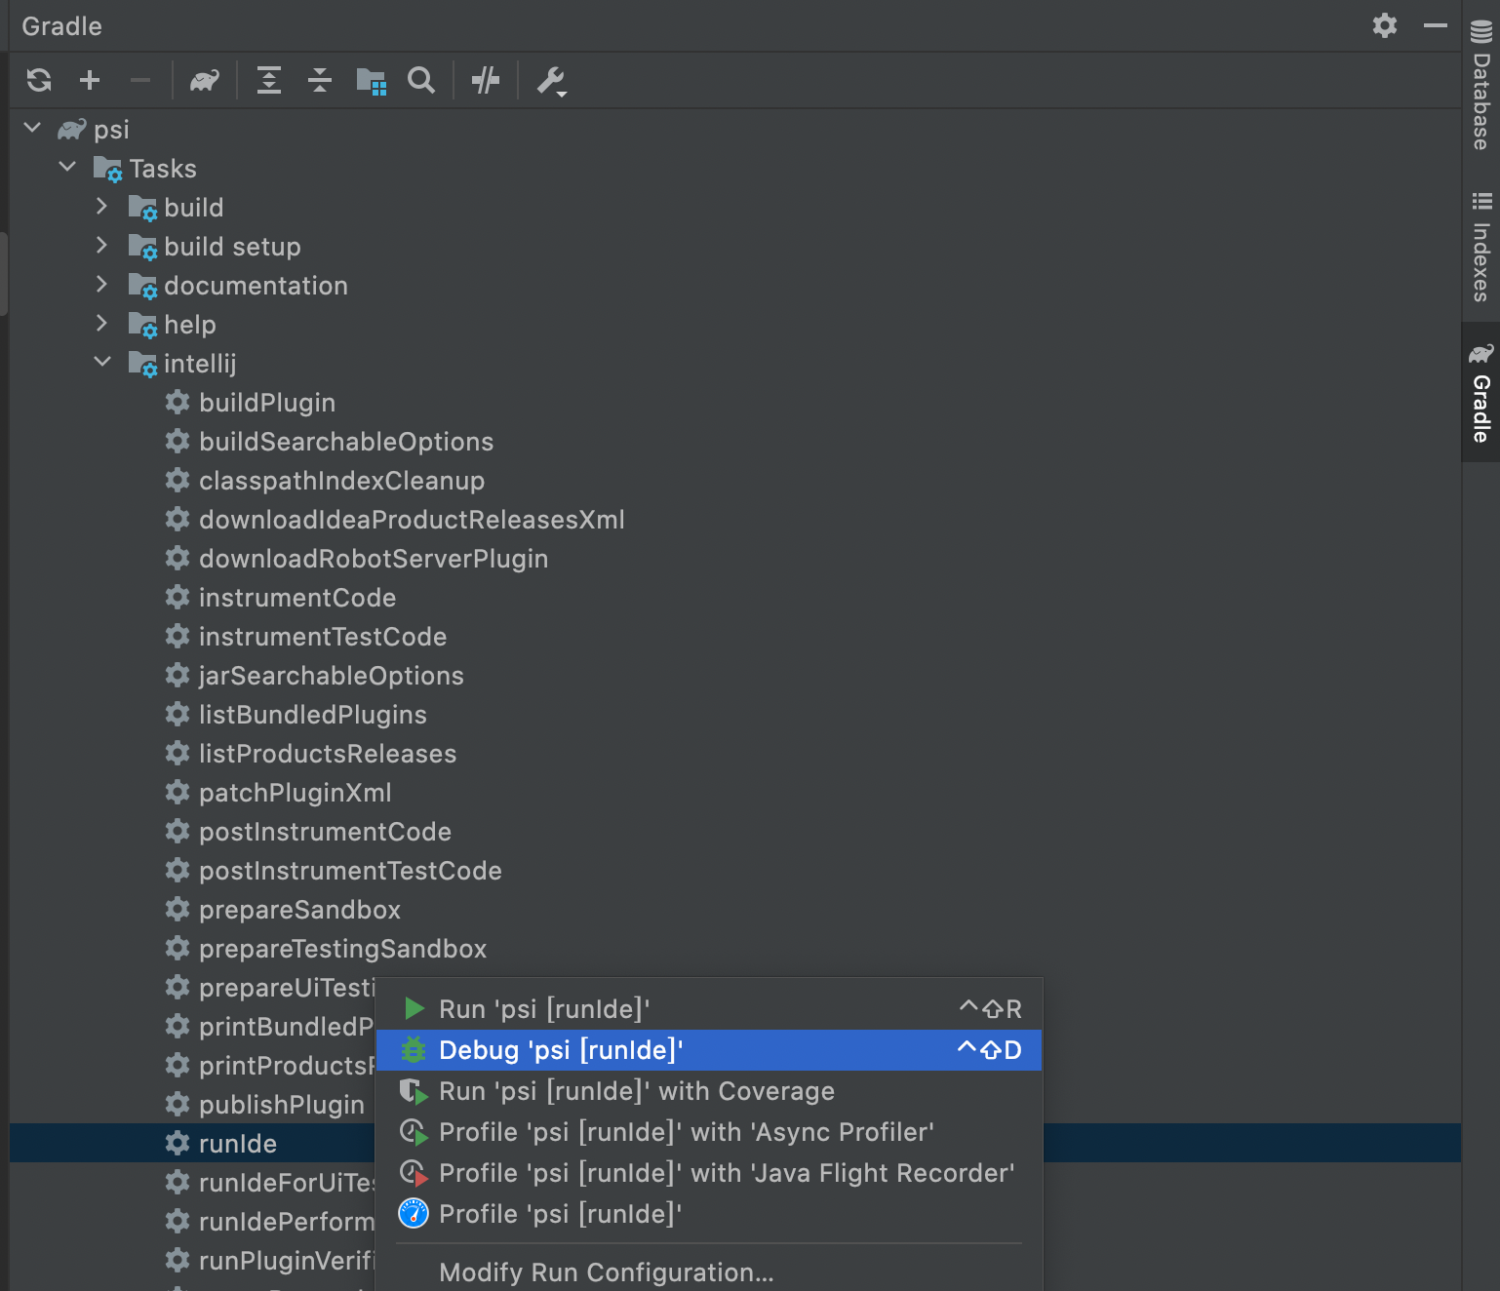
Task: Click the gear icon beside jarSearchableOptions
Action: [177, 675]
